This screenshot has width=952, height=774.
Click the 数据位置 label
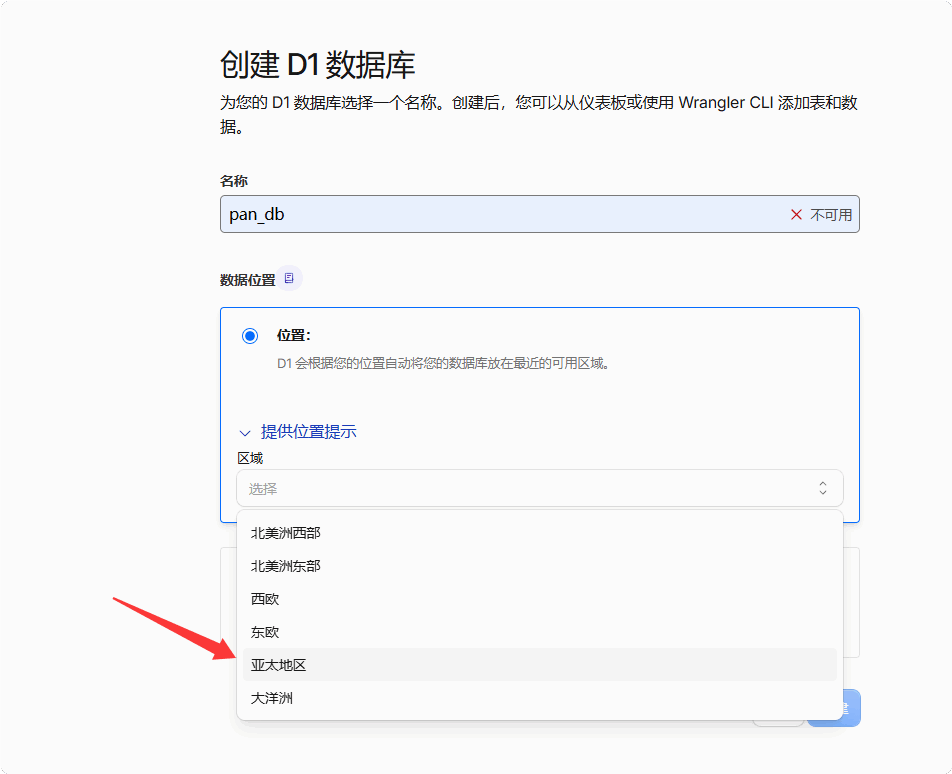click(247, 280)
